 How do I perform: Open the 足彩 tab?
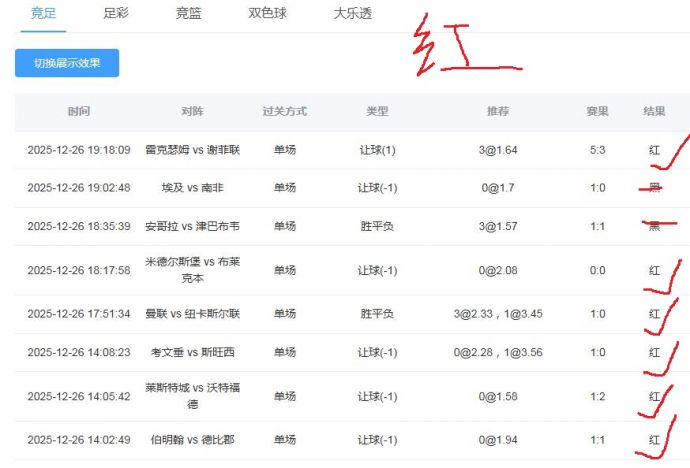point(117,14)
